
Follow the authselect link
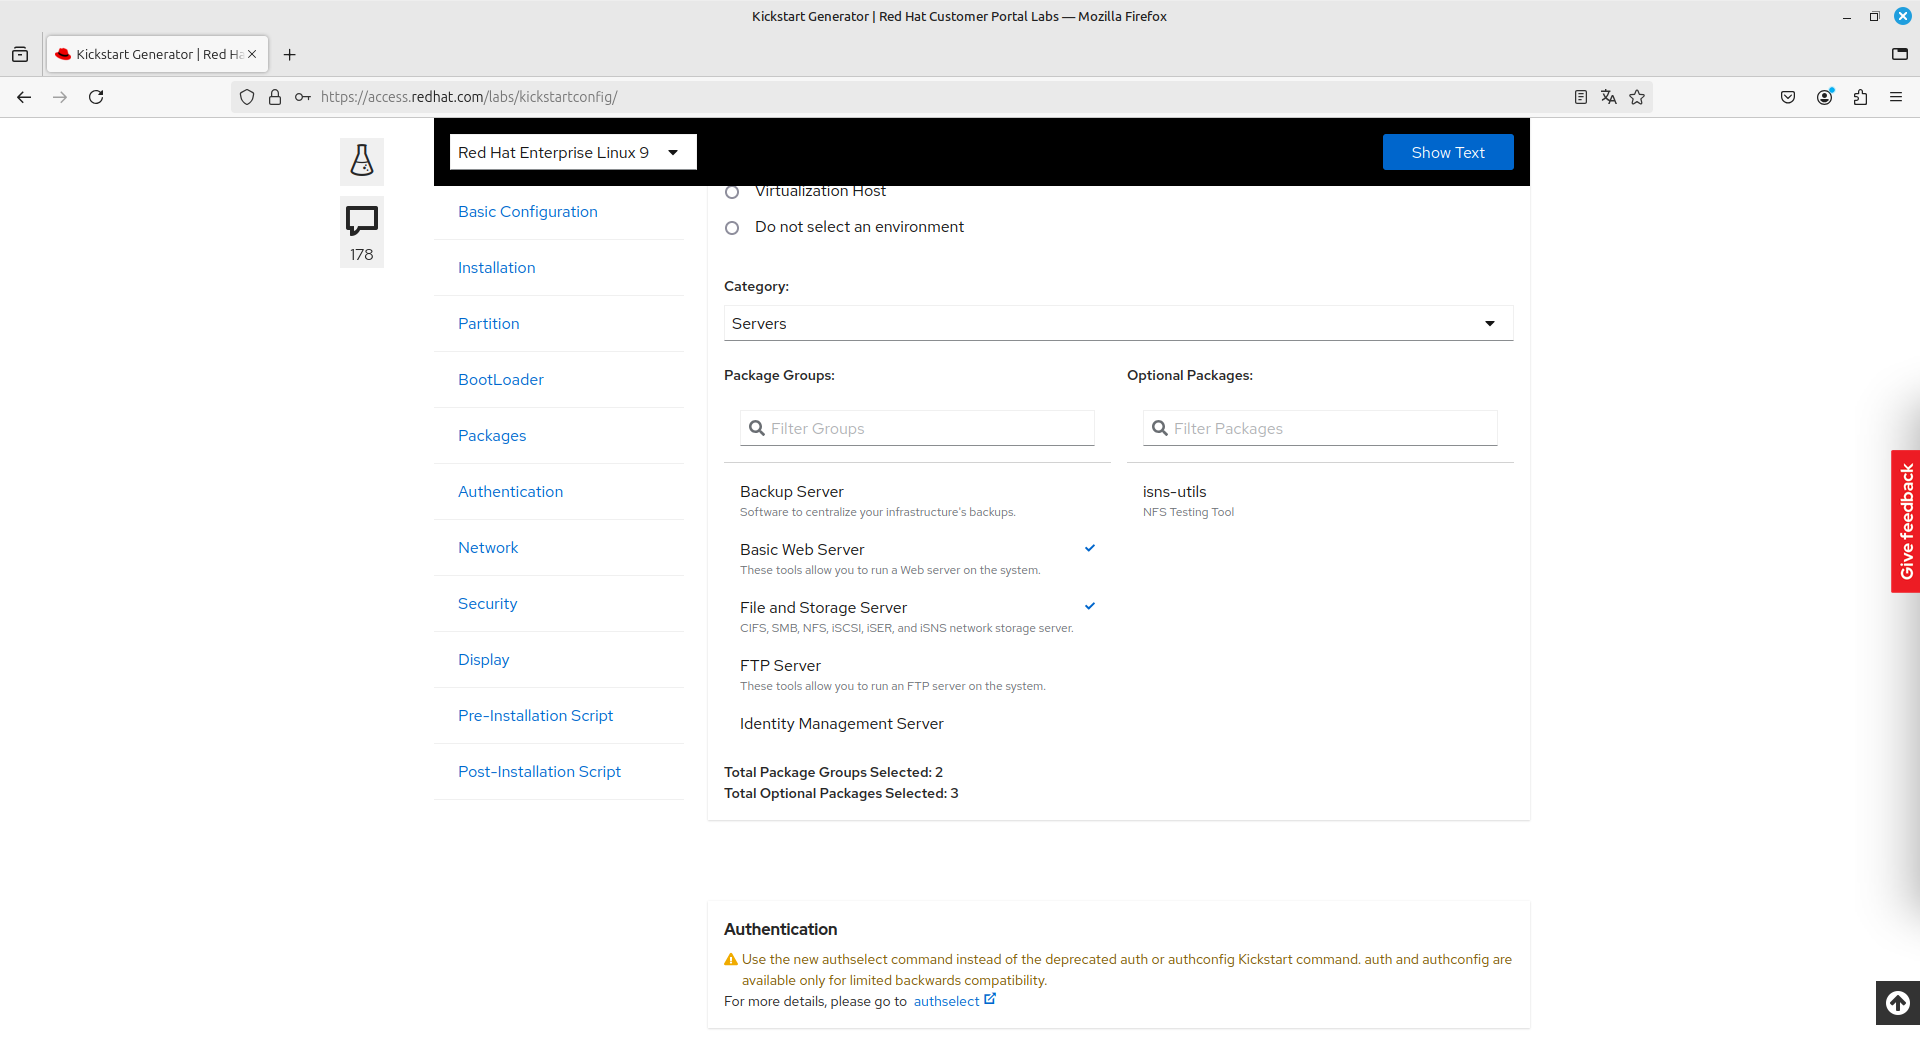click(946, 1001)
